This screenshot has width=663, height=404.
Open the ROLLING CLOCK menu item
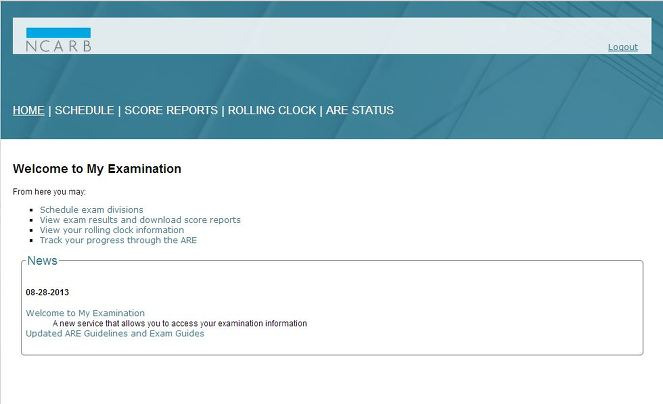272,110
